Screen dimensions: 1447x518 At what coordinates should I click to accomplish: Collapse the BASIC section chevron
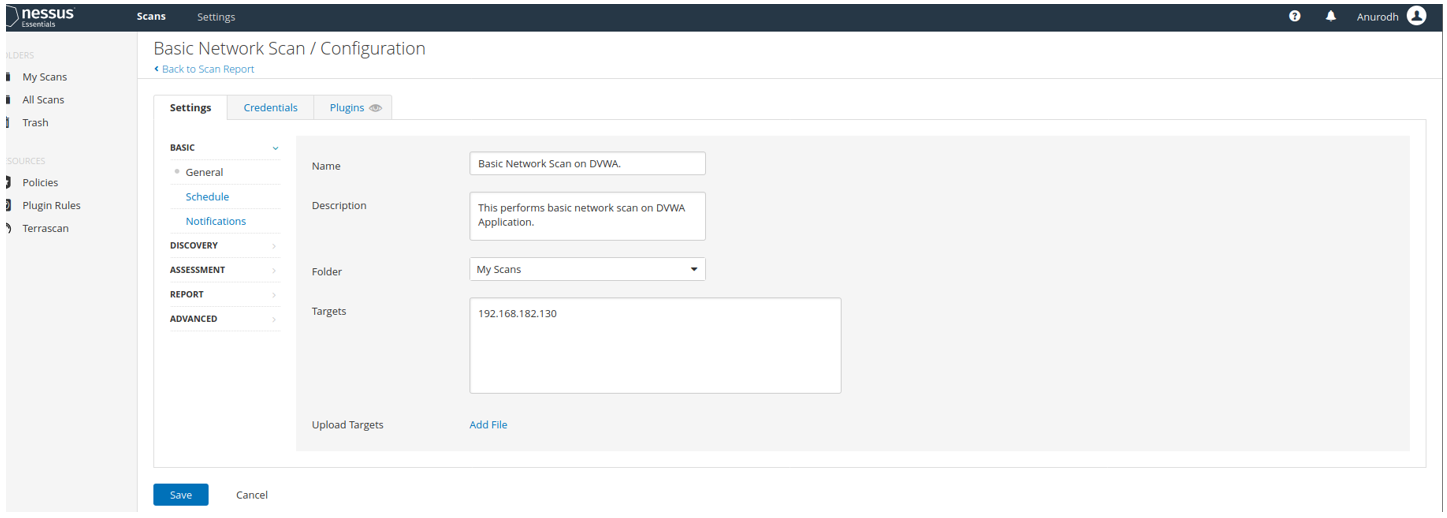(275, 148)
